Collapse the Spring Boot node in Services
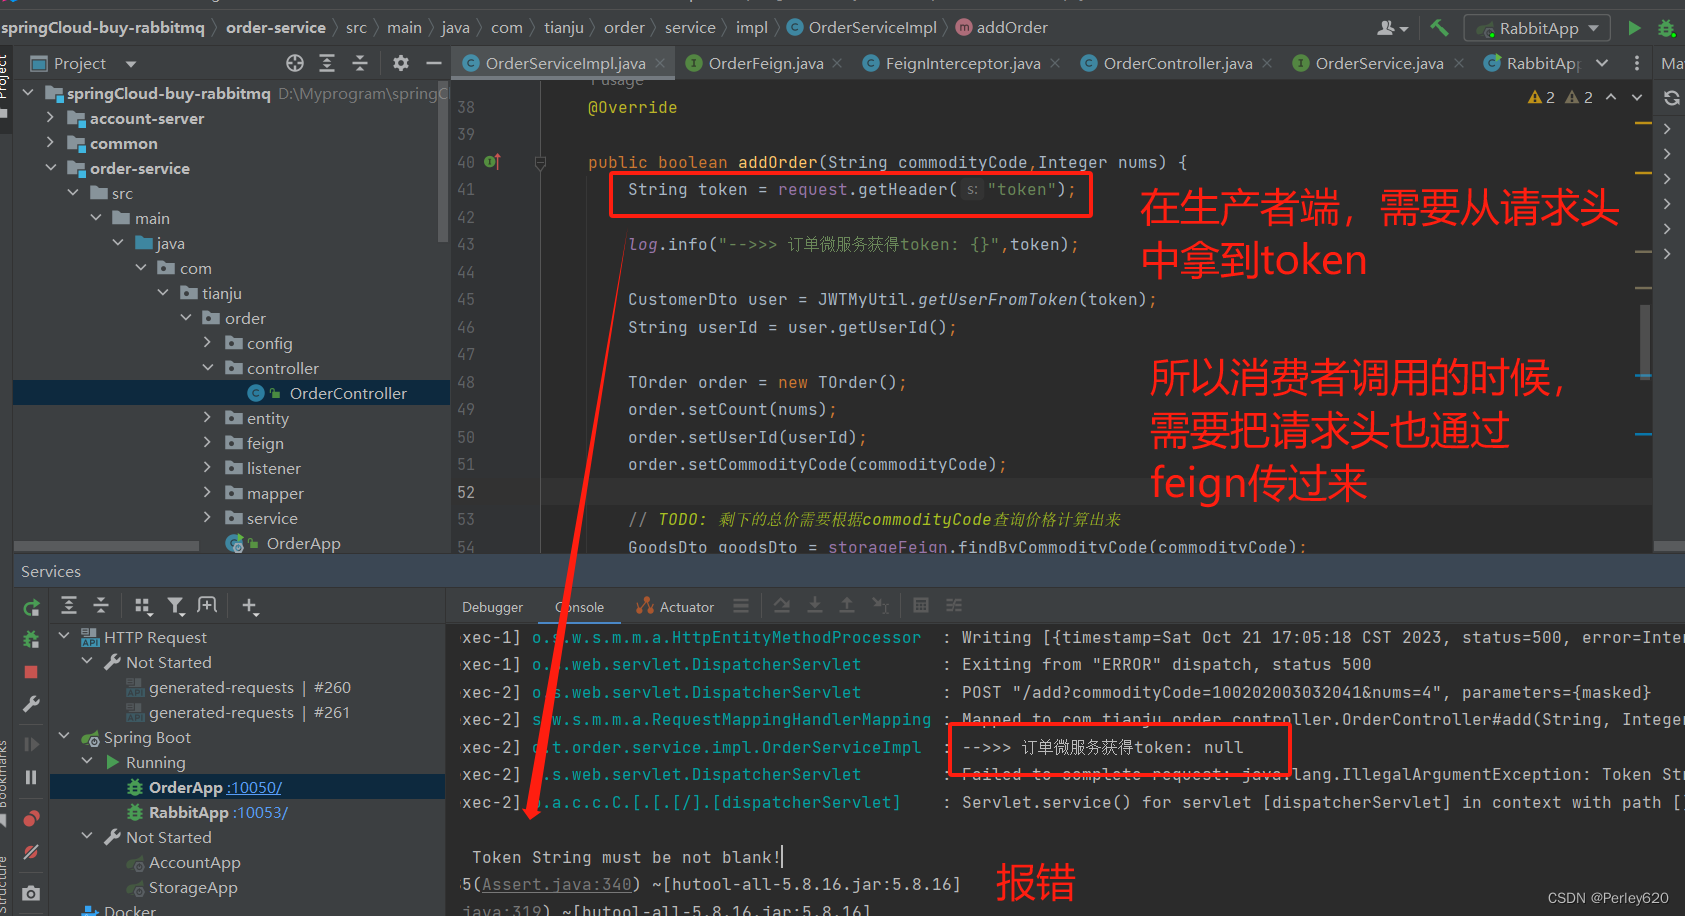The height and width of the screenshot is (916, 1685). pyautogui.click(x=65, y=737)
